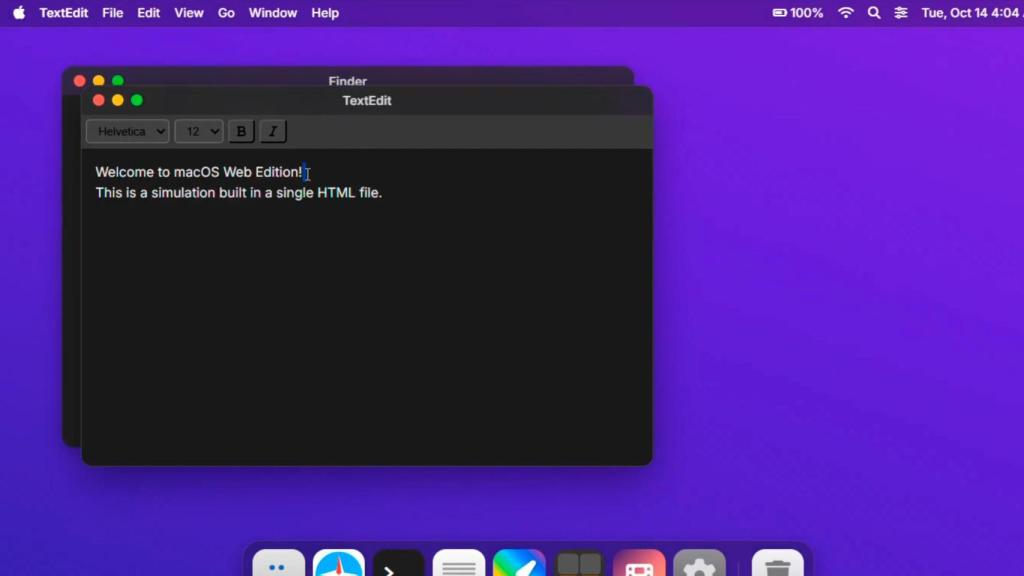Screen dimensions: 1024x576
Task: Toggle Bold formatting in TextEdit
Action: pyautogui.click(x=241, y=131)
